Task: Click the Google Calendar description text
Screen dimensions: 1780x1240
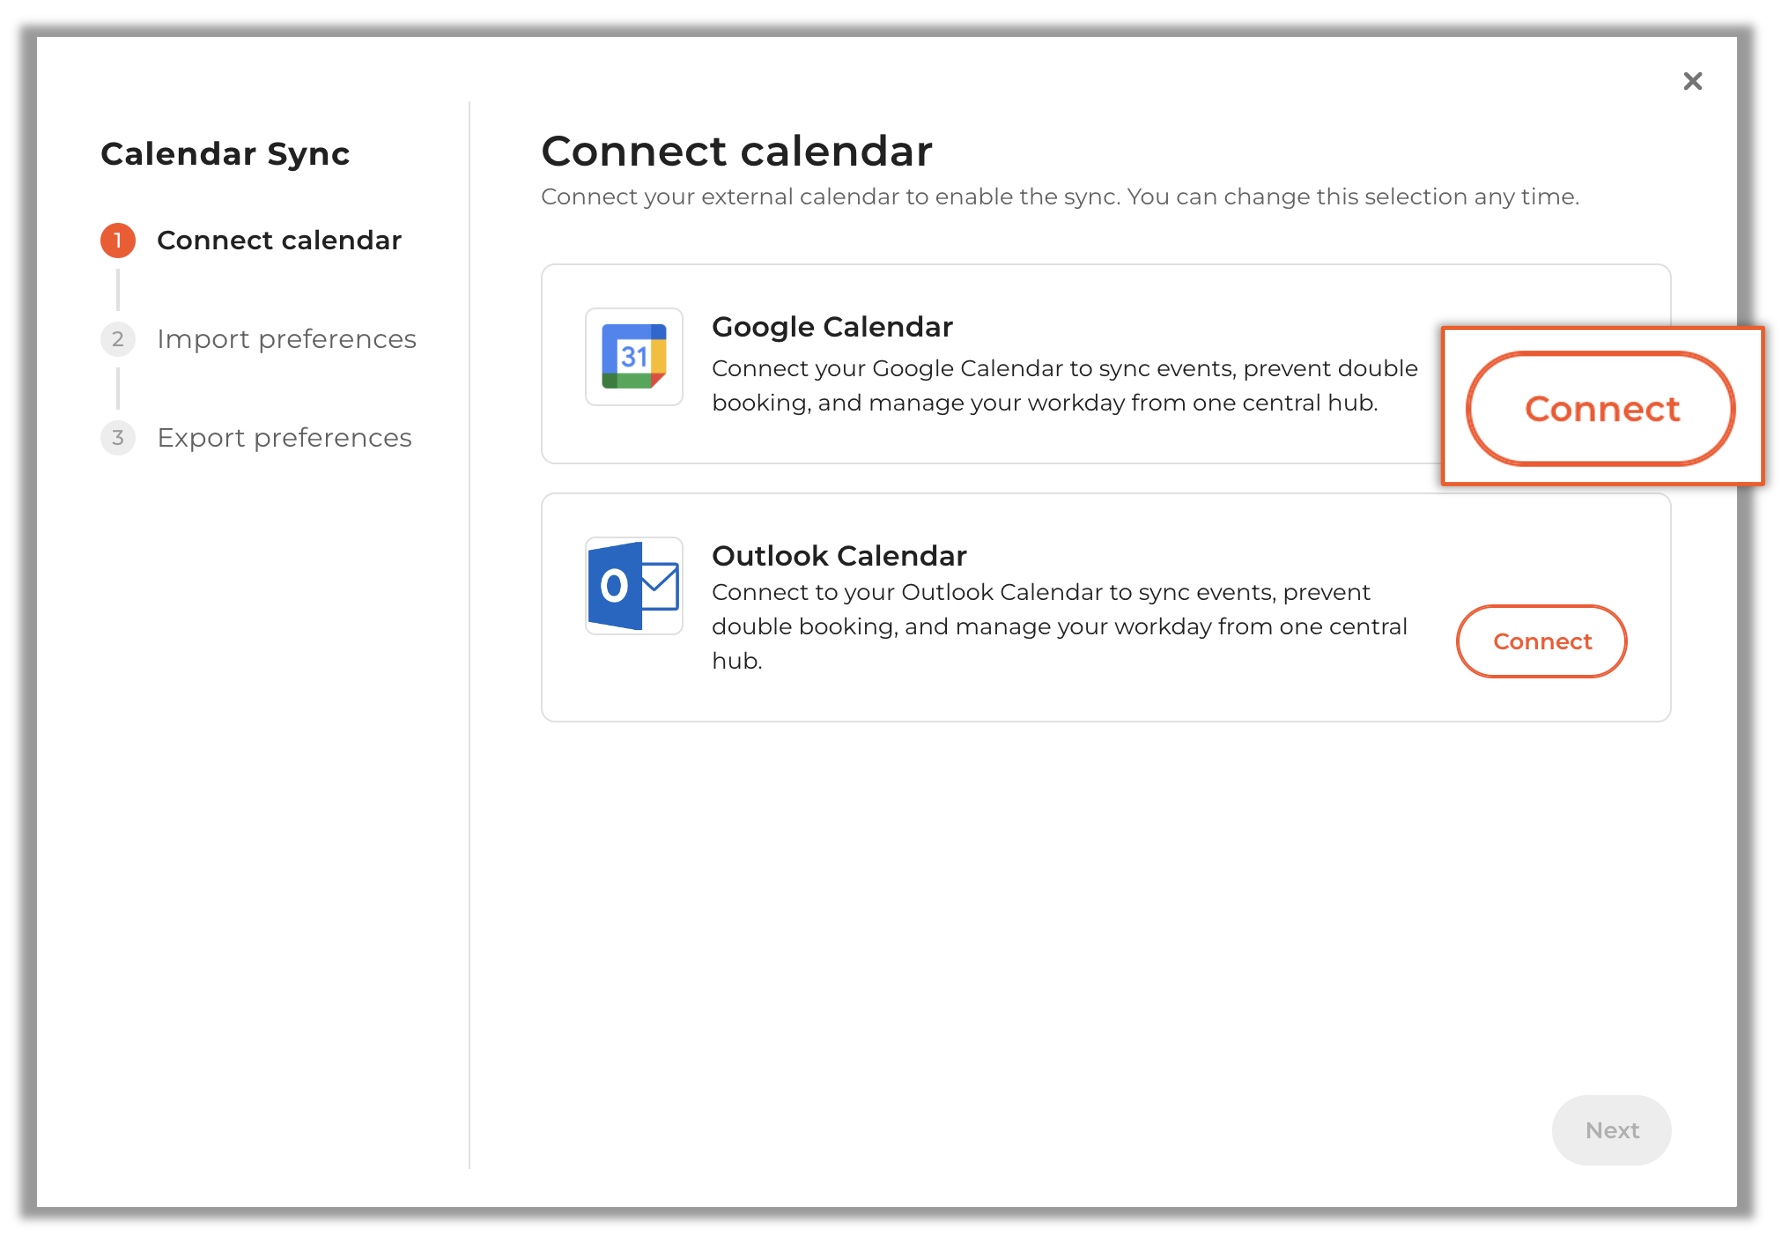Action: (1064, 385)
